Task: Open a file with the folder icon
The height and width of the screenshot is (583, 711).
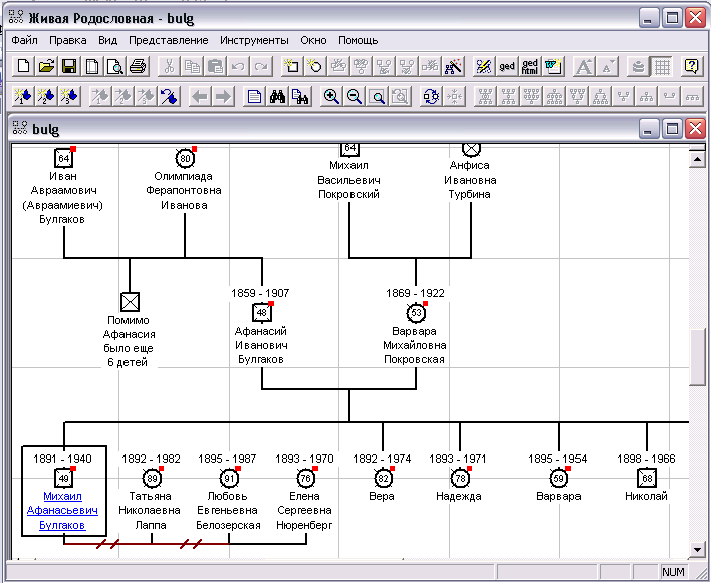Action: point(46,67)
